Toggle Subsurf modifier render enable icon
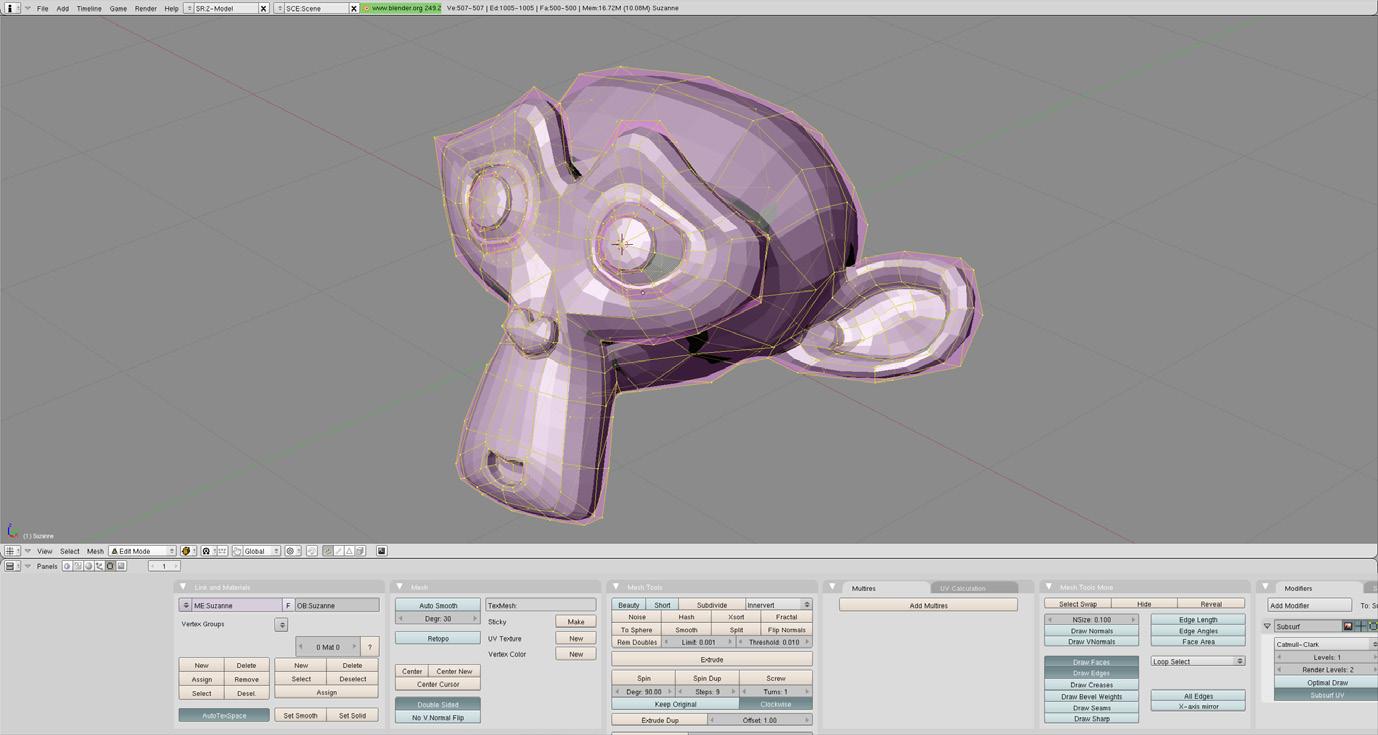Image resolution: width=1378 pixels, height=735 pixels. point(1348,626)
